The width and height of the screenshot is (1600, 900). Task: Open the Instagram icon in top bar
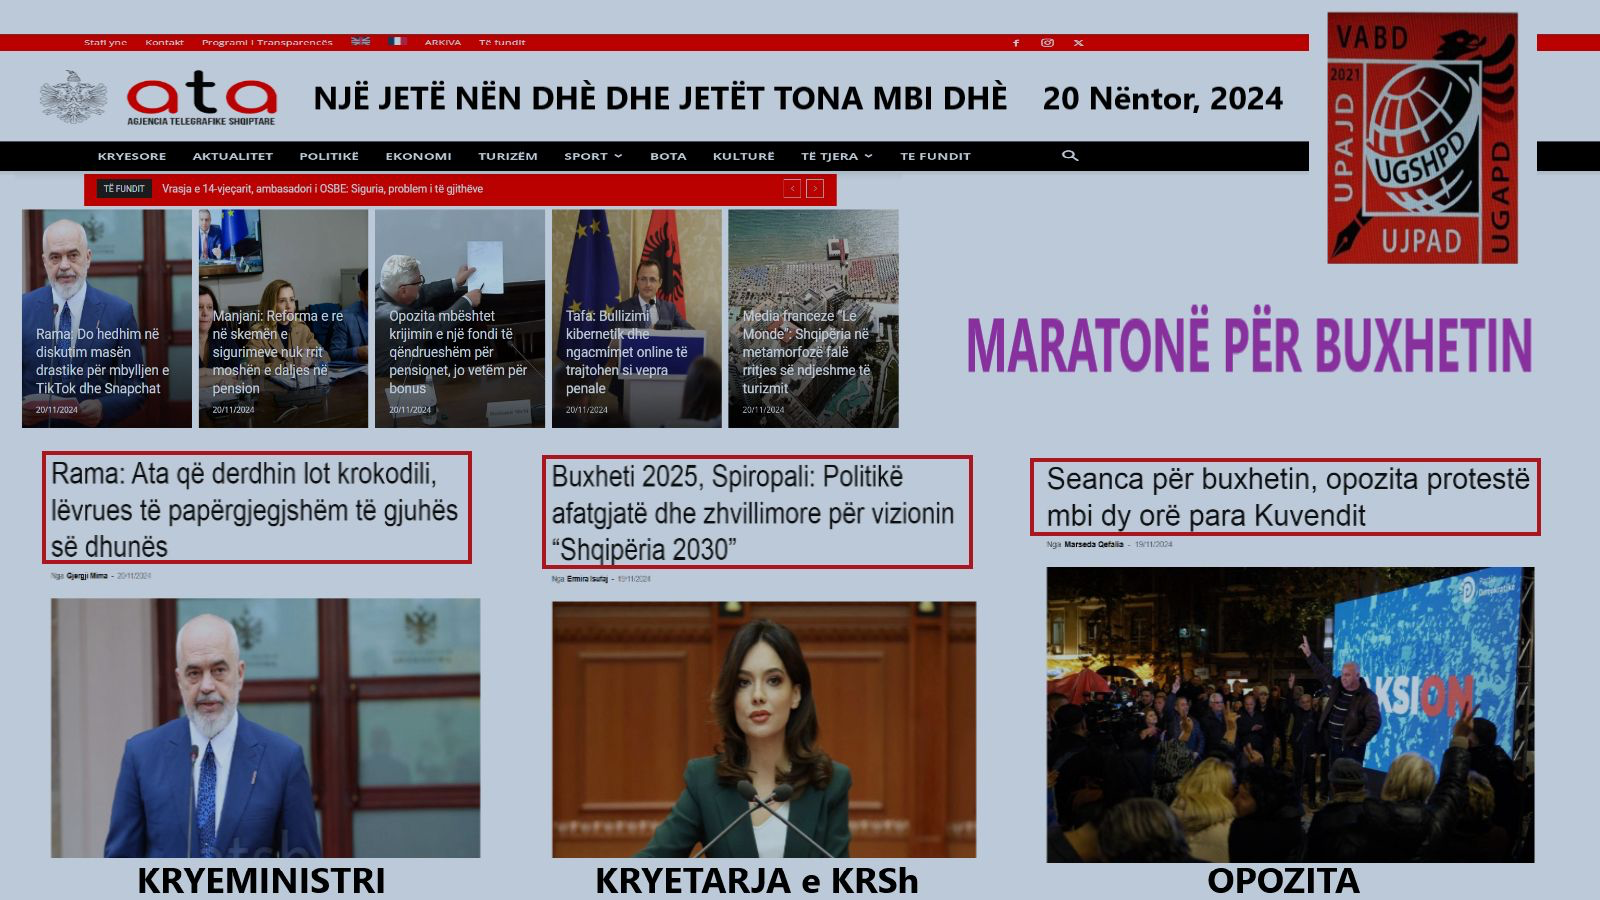click(x=1047, y=43)
